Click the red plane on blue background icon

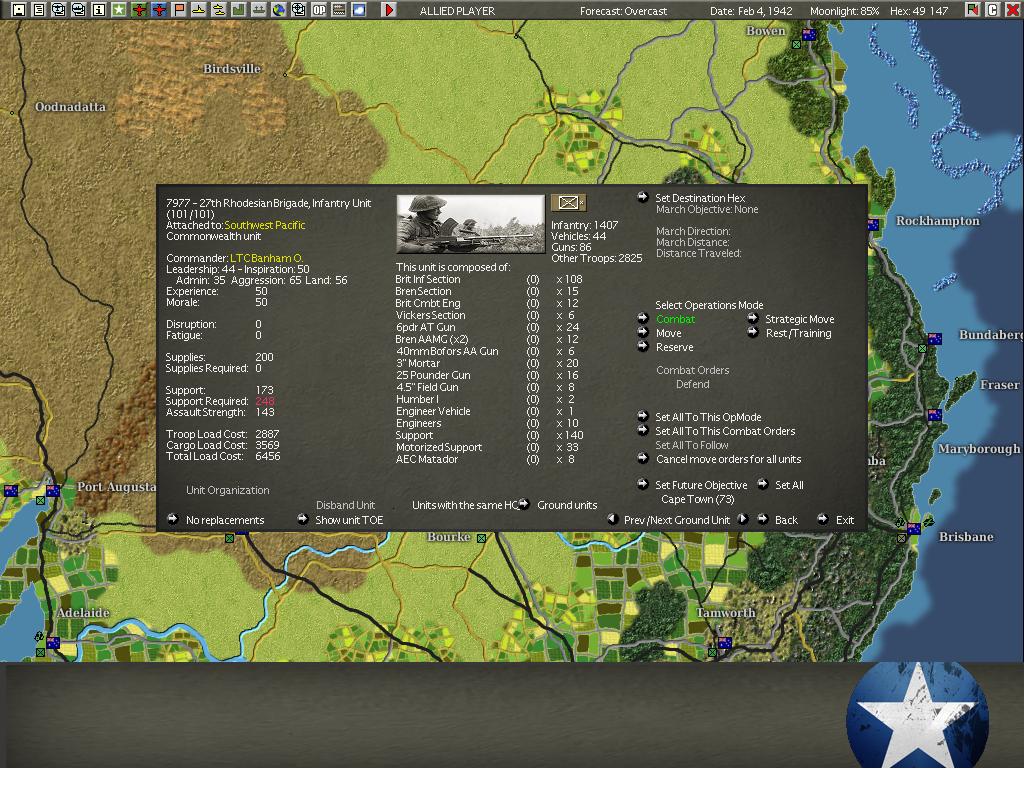point(159,10)
